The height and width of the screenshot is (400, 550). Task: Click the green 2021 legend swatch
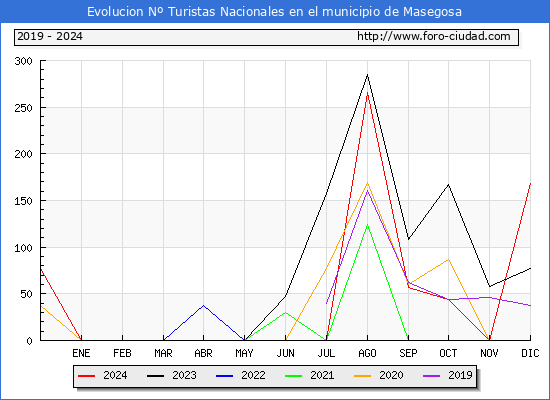(293, 376)
